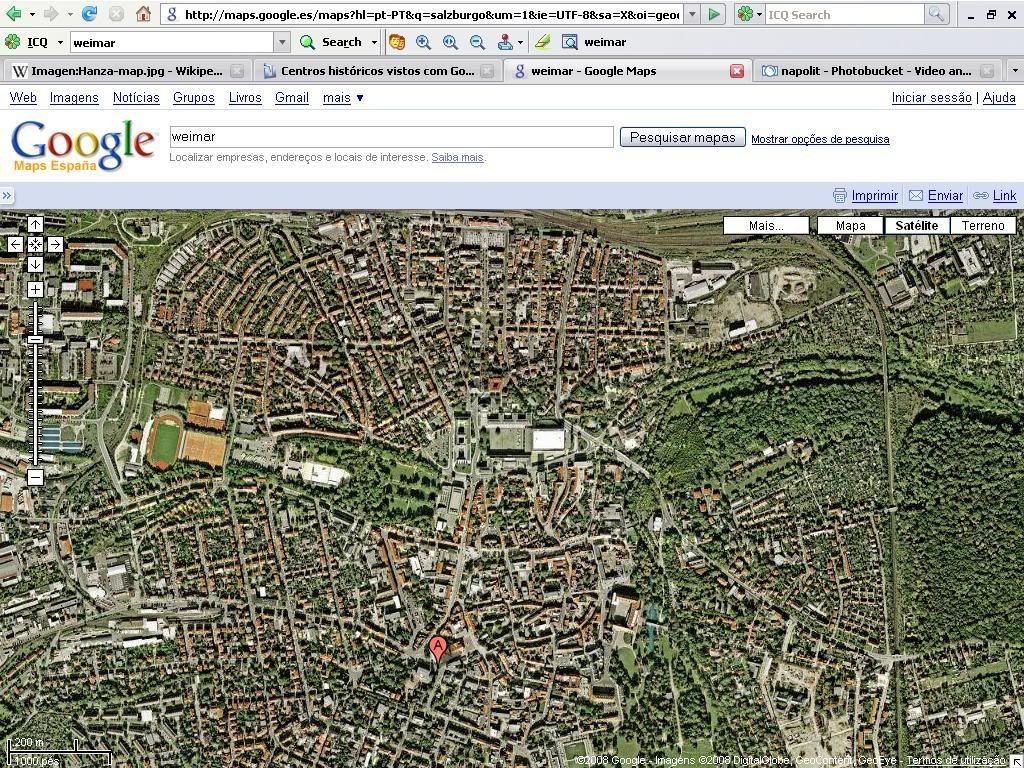
Task: Switch to Centros históricos tab
Action: click(x=377, y=71)
